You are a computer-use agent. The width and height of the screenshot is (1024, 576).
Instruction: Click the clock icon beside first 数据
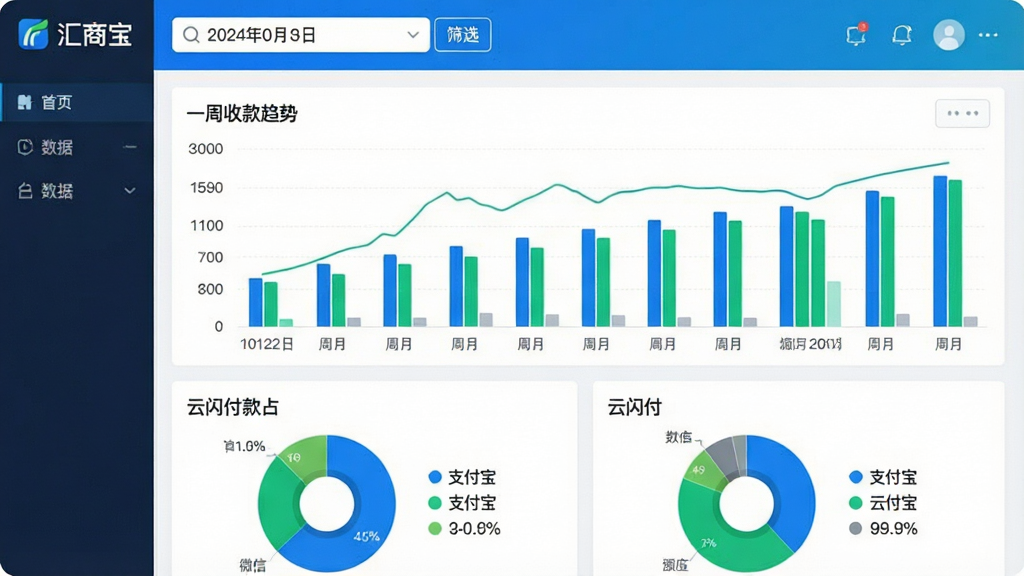[25, 147]
